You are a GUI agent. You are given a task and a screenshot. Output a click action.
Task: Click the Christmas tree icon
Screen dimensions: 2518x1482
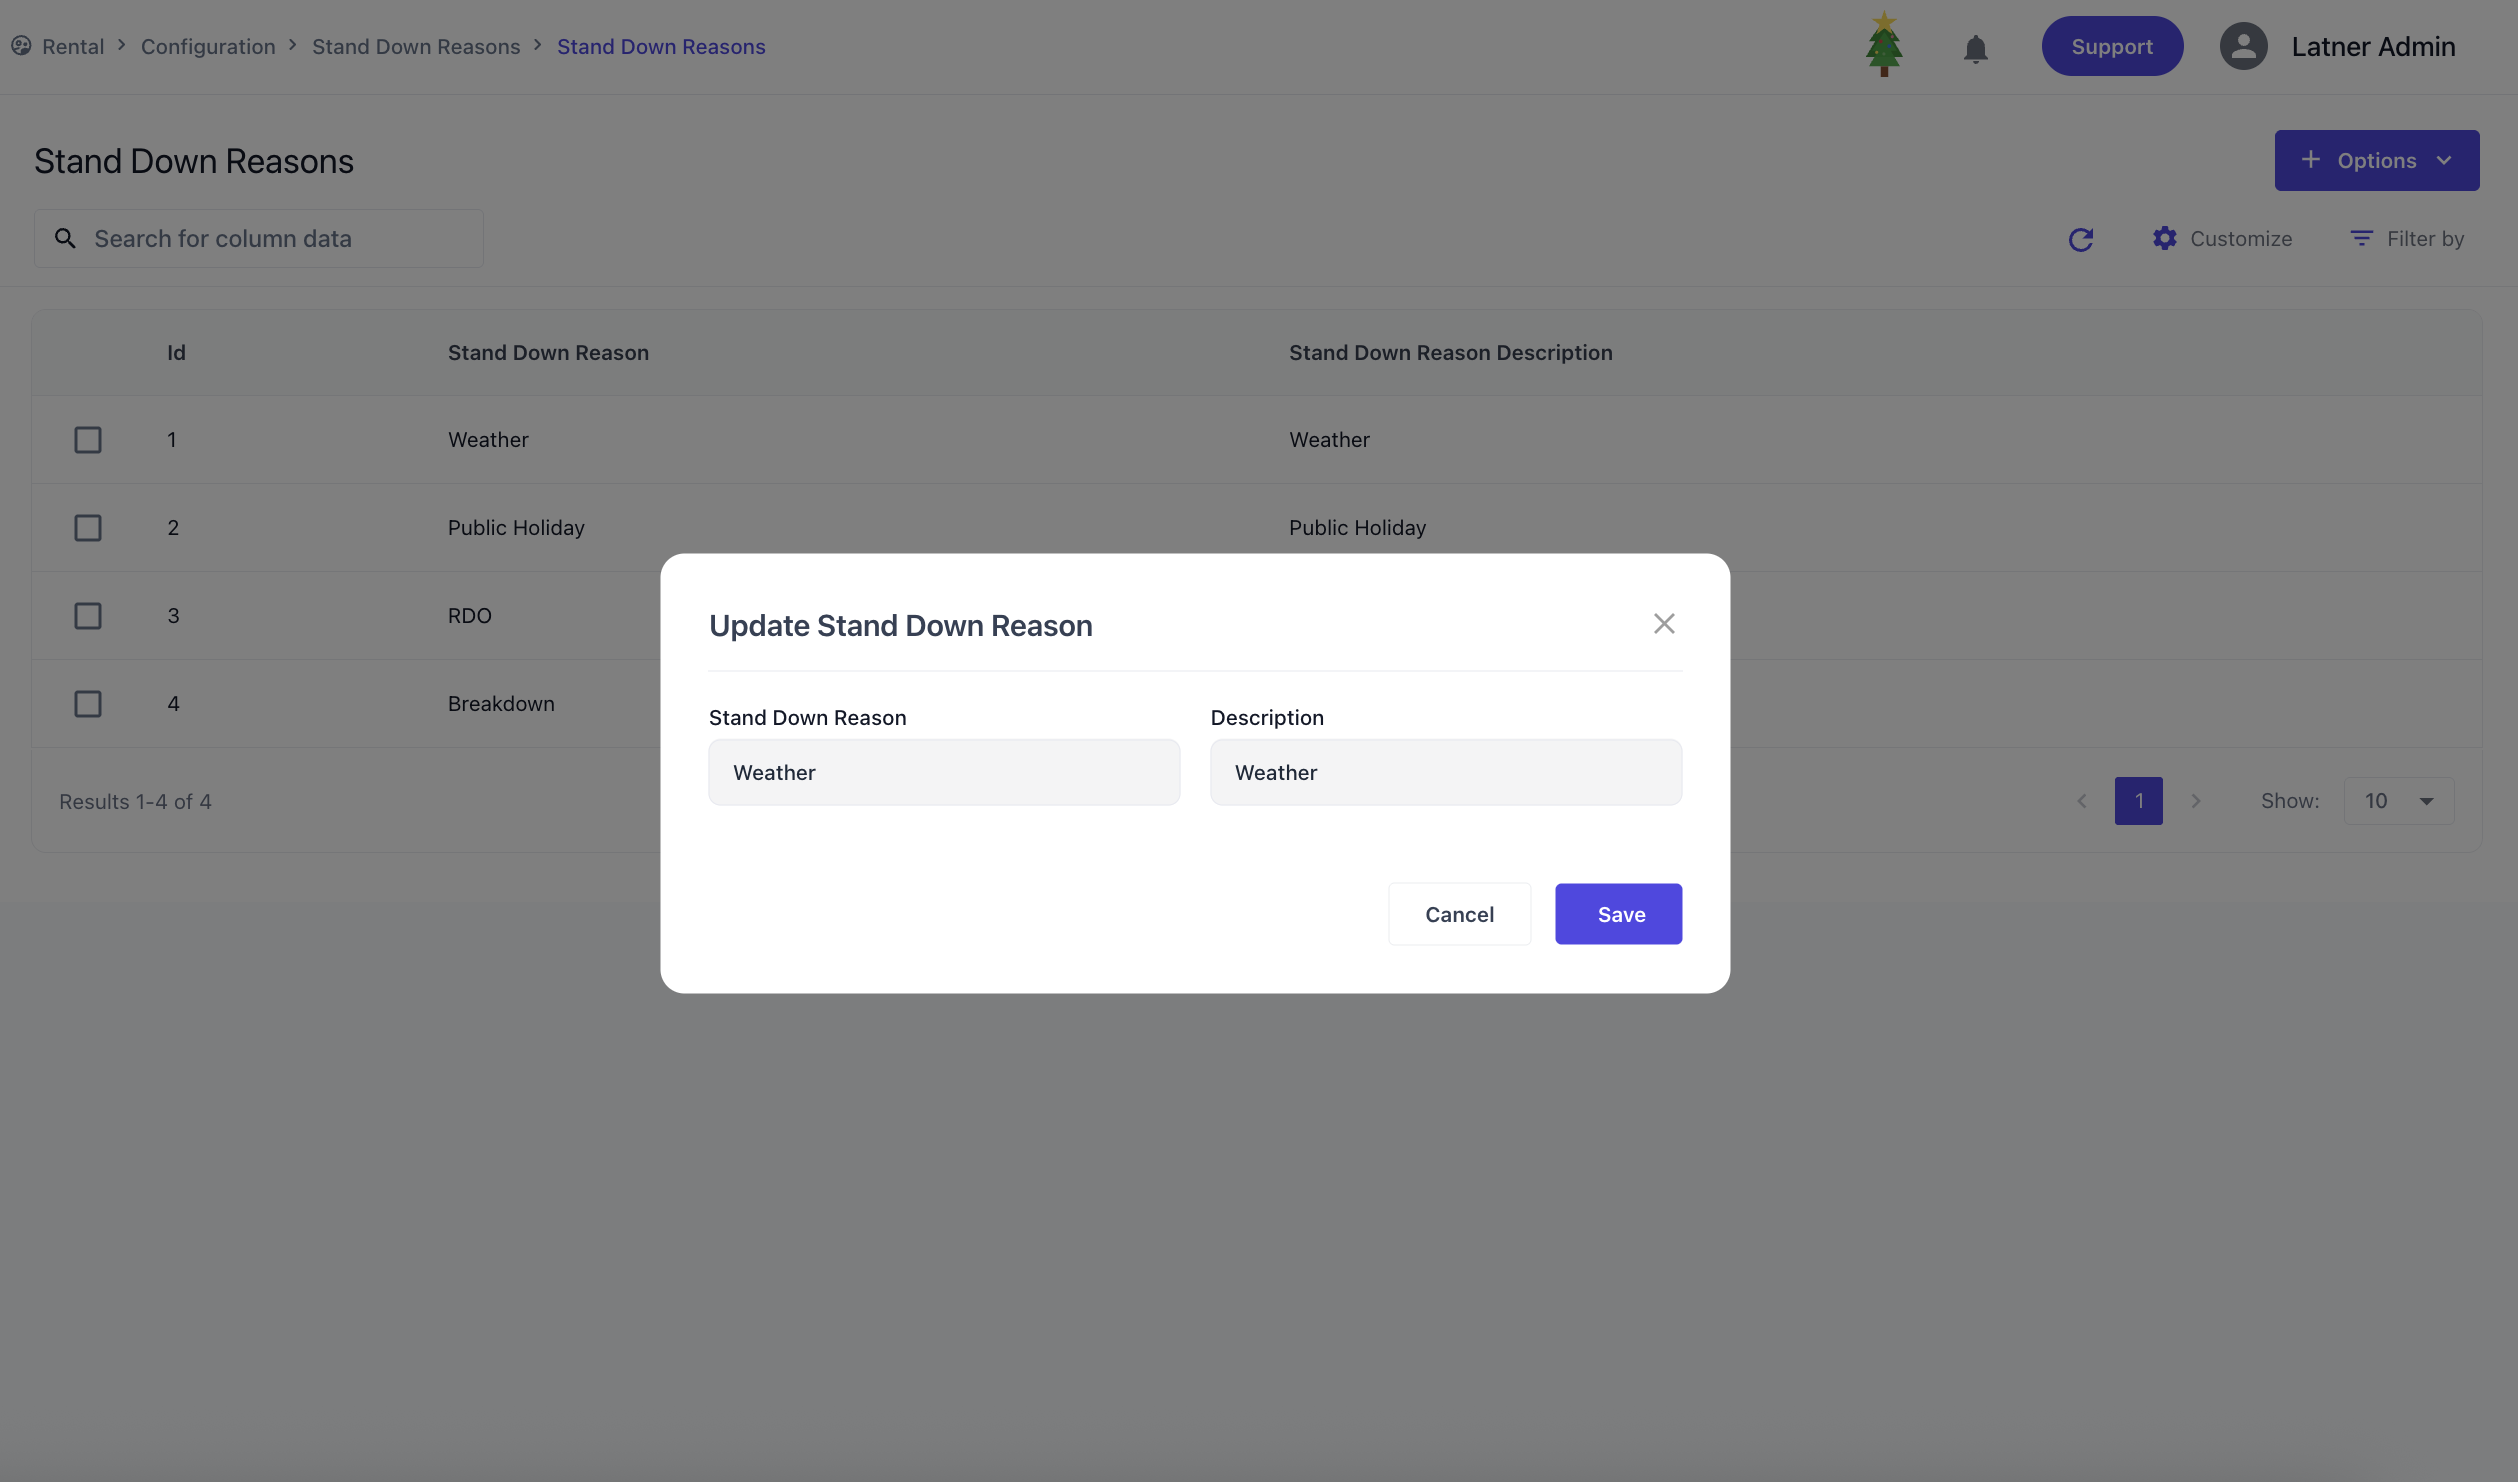point(1884,45)
